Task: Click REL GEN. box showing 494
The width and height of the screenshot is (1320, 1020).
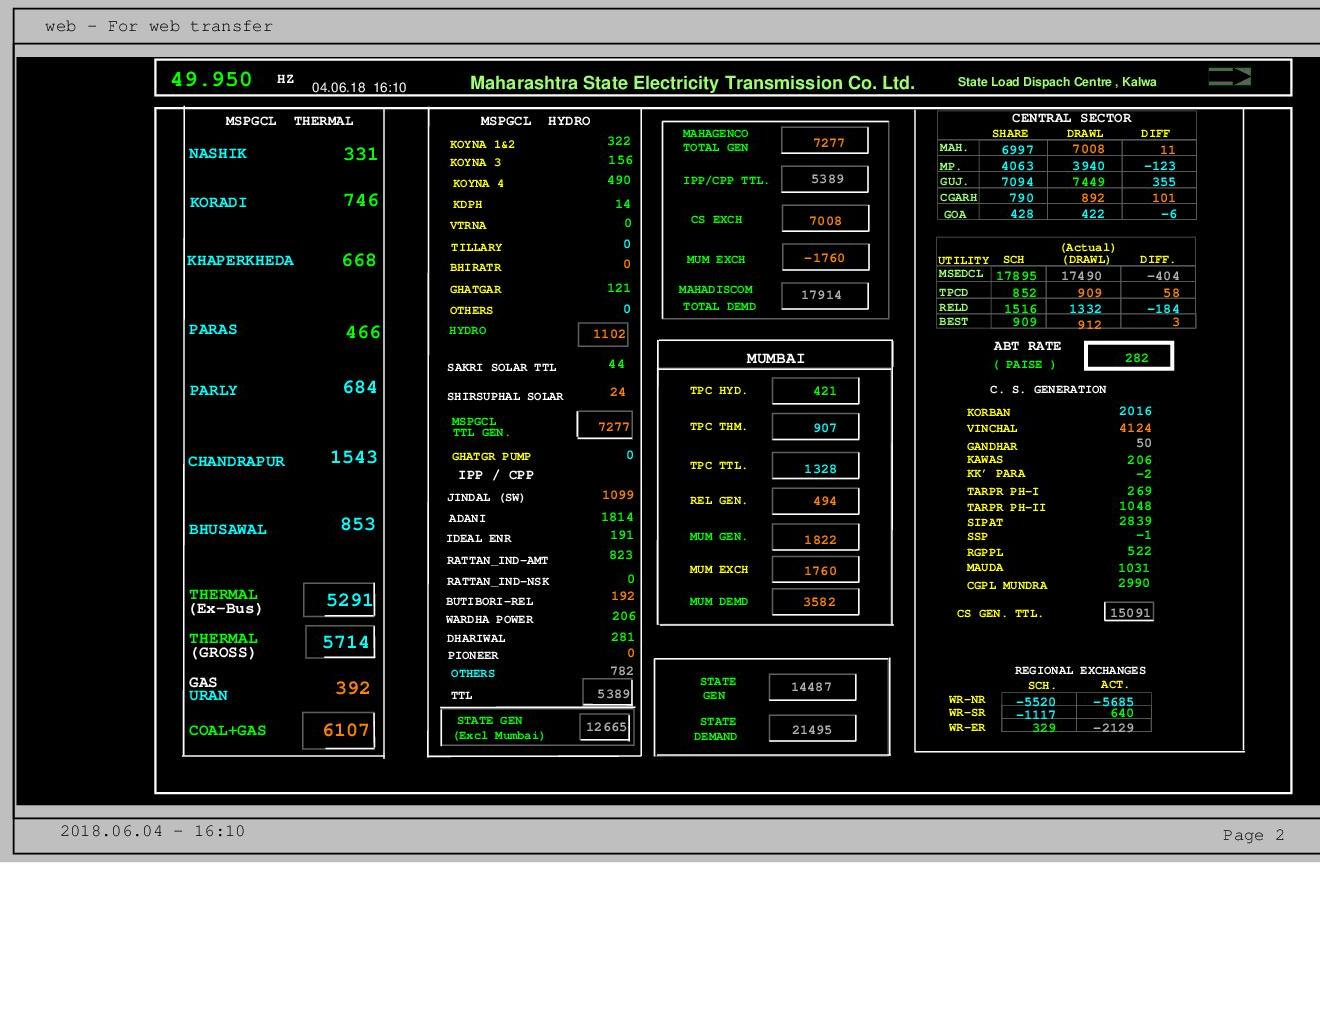Action: [816, 500]
